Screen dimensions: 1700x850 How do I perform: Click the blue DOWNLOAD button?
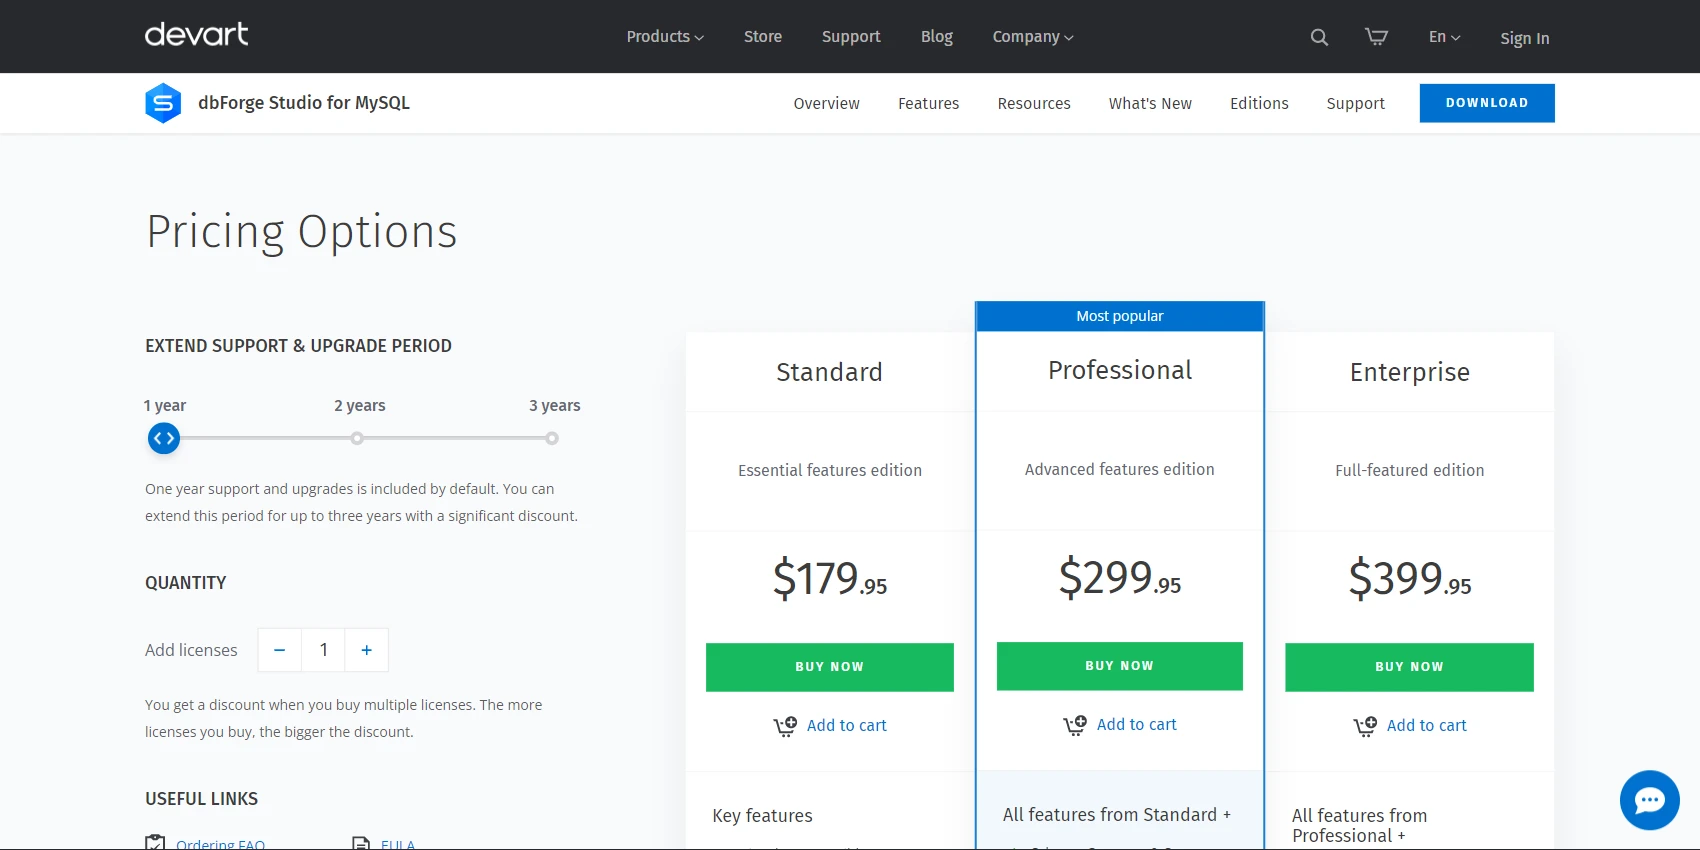click(x=1487, y=103)
